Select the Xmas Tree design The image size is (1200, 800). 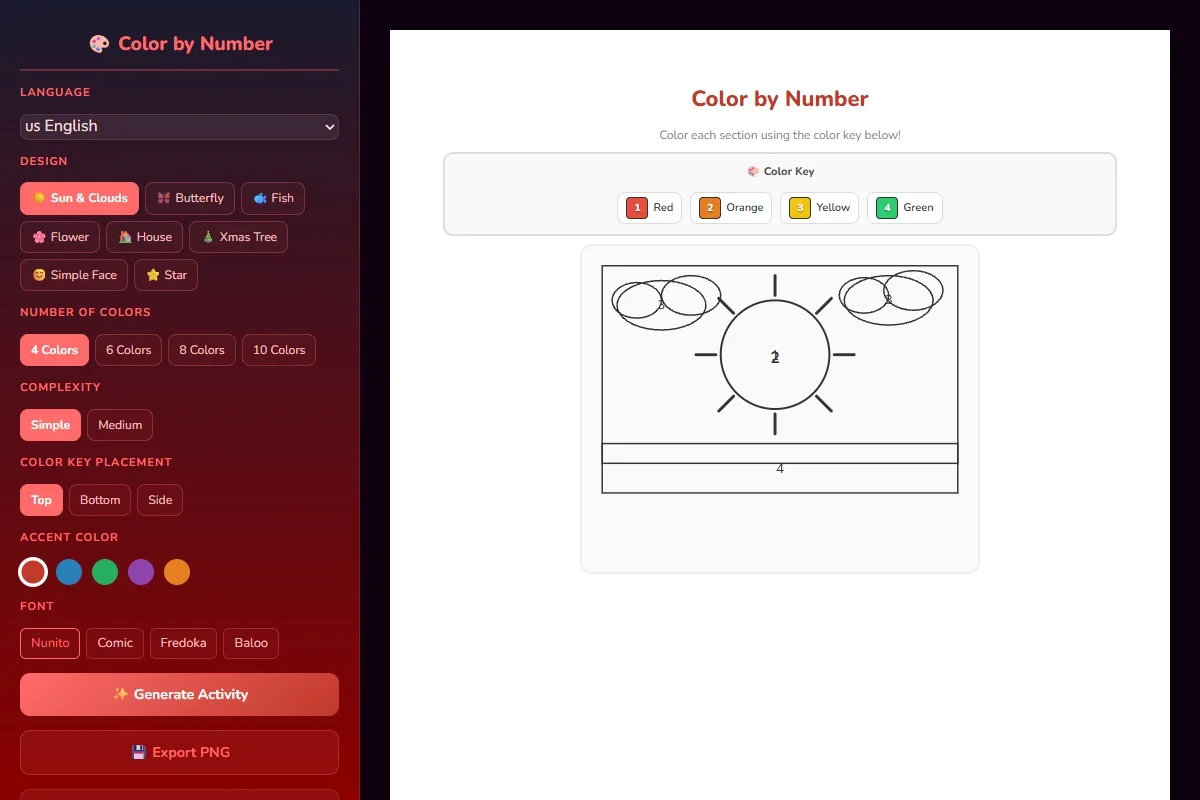pos(239,237)
